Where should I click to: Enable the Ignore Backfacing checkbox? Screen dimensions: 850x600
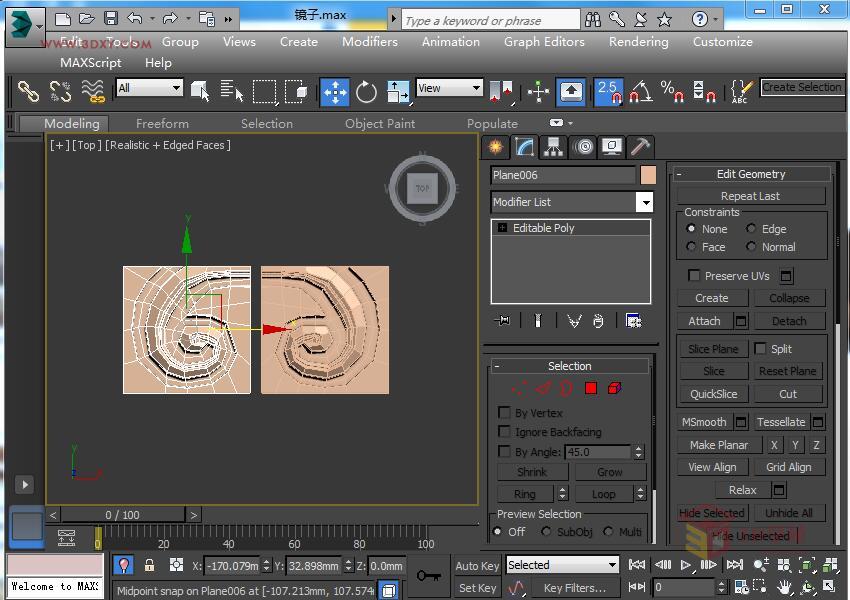[505, 431]
